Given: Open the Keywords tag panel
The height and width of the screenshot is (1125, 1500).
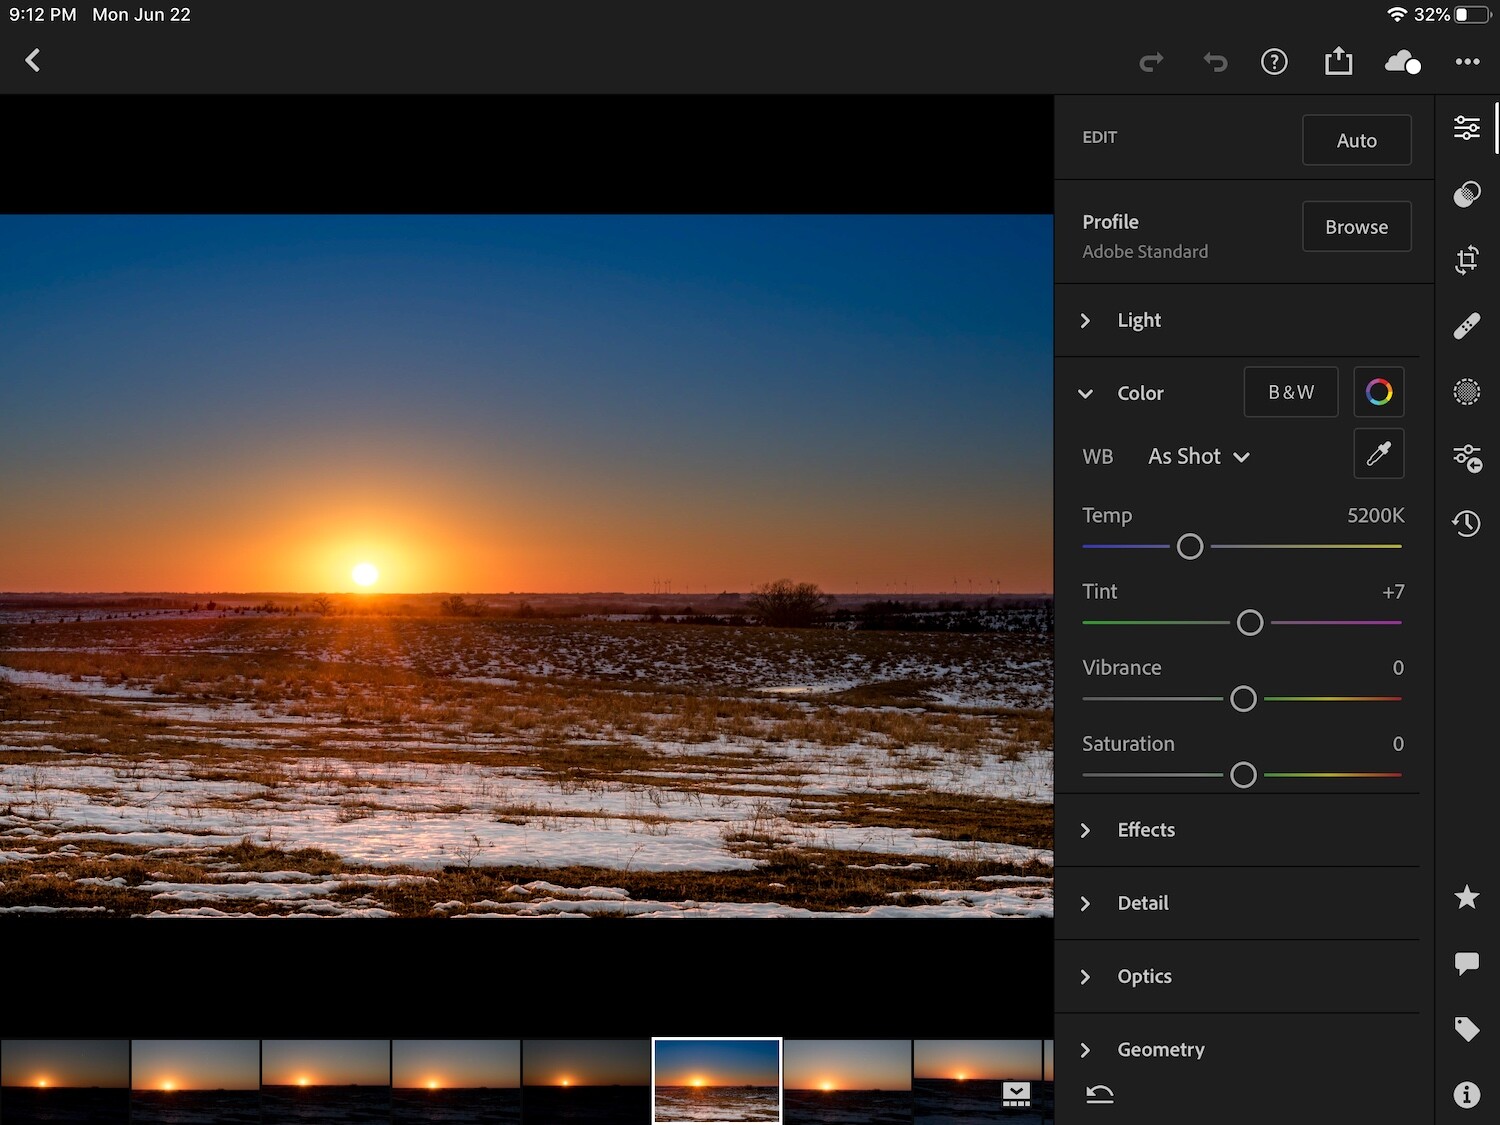Looking at the screenshot, I should (x=1466, y=1029).
